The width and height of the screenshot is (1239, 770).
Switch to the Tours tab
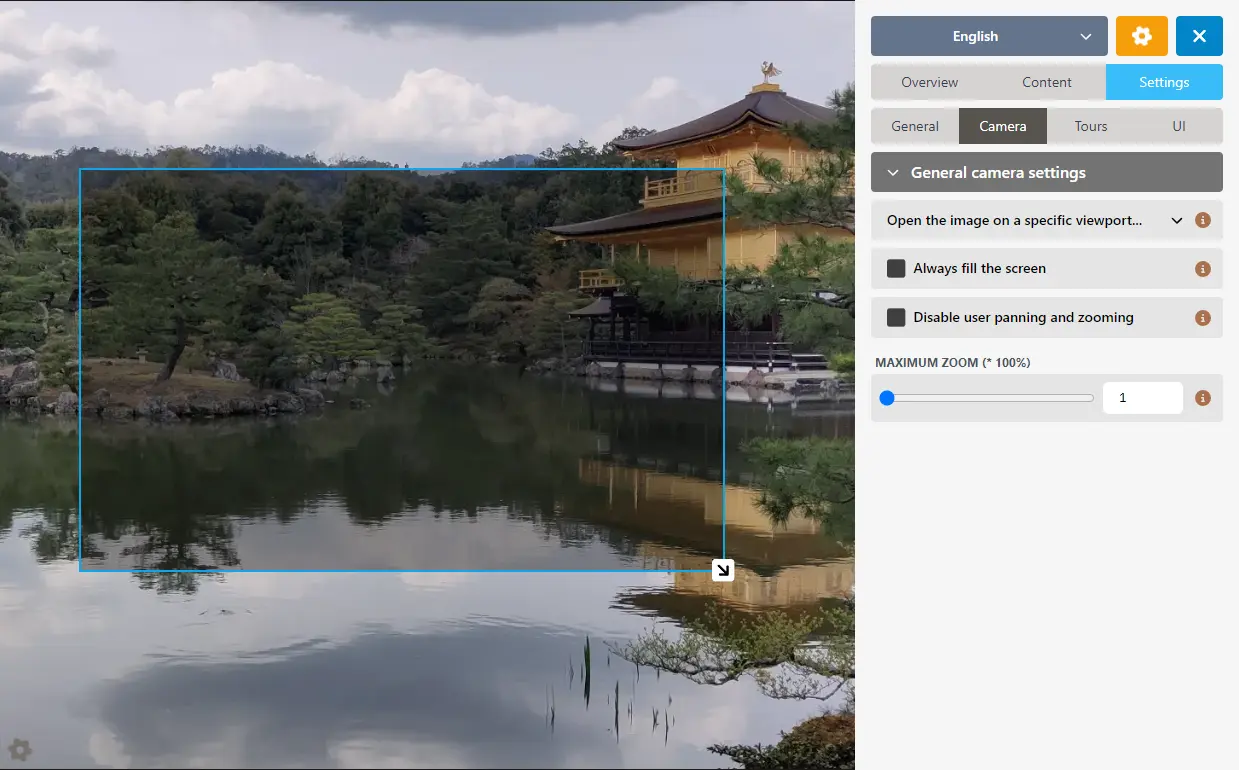click(x=1090, y=125)
